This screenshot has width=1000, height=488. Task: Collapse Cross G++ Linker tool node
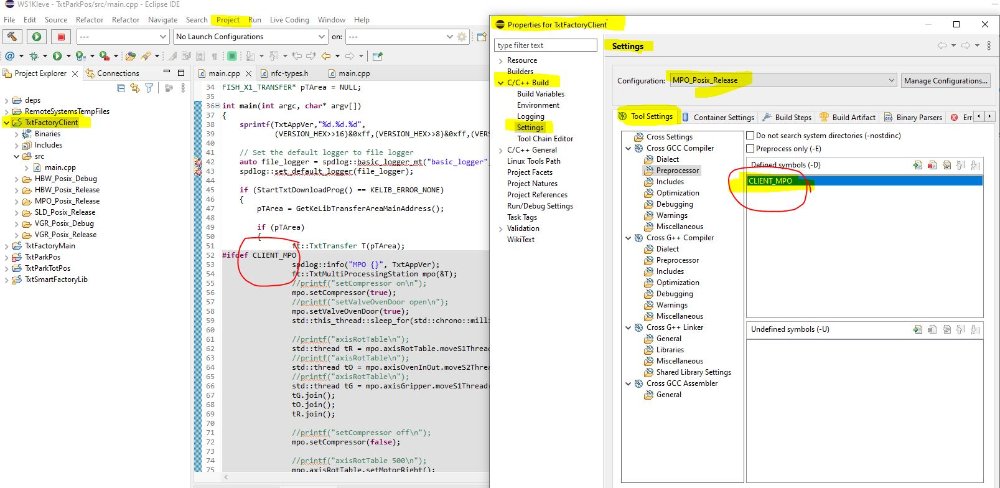(629, 327)
